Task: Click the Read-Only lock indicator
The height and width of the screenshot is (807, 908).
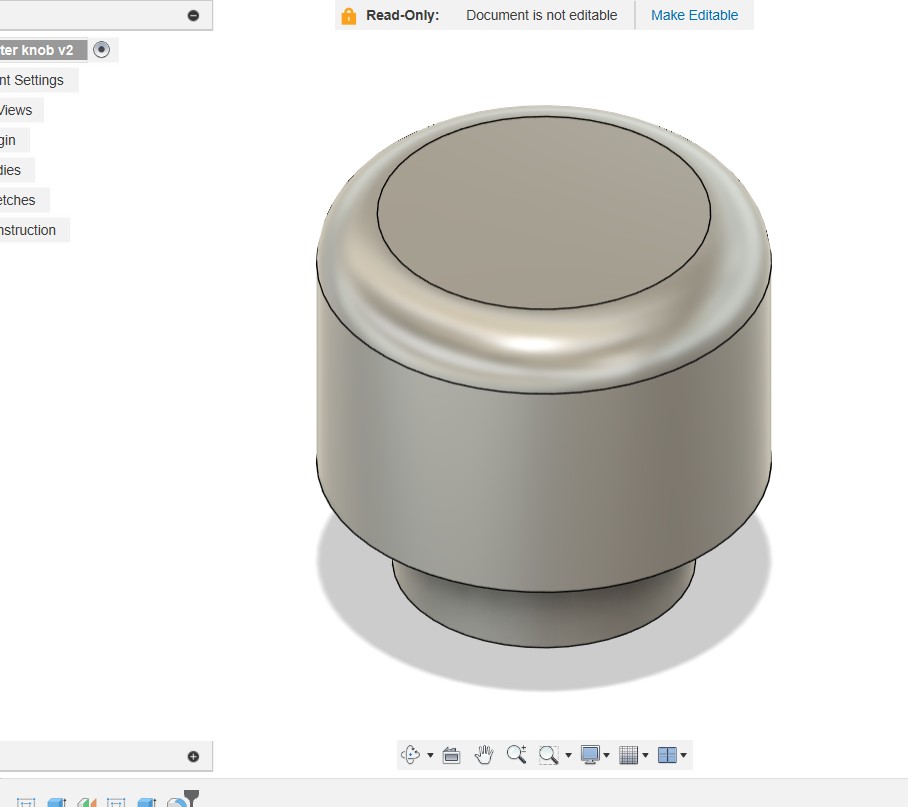Action: point(348,15)
